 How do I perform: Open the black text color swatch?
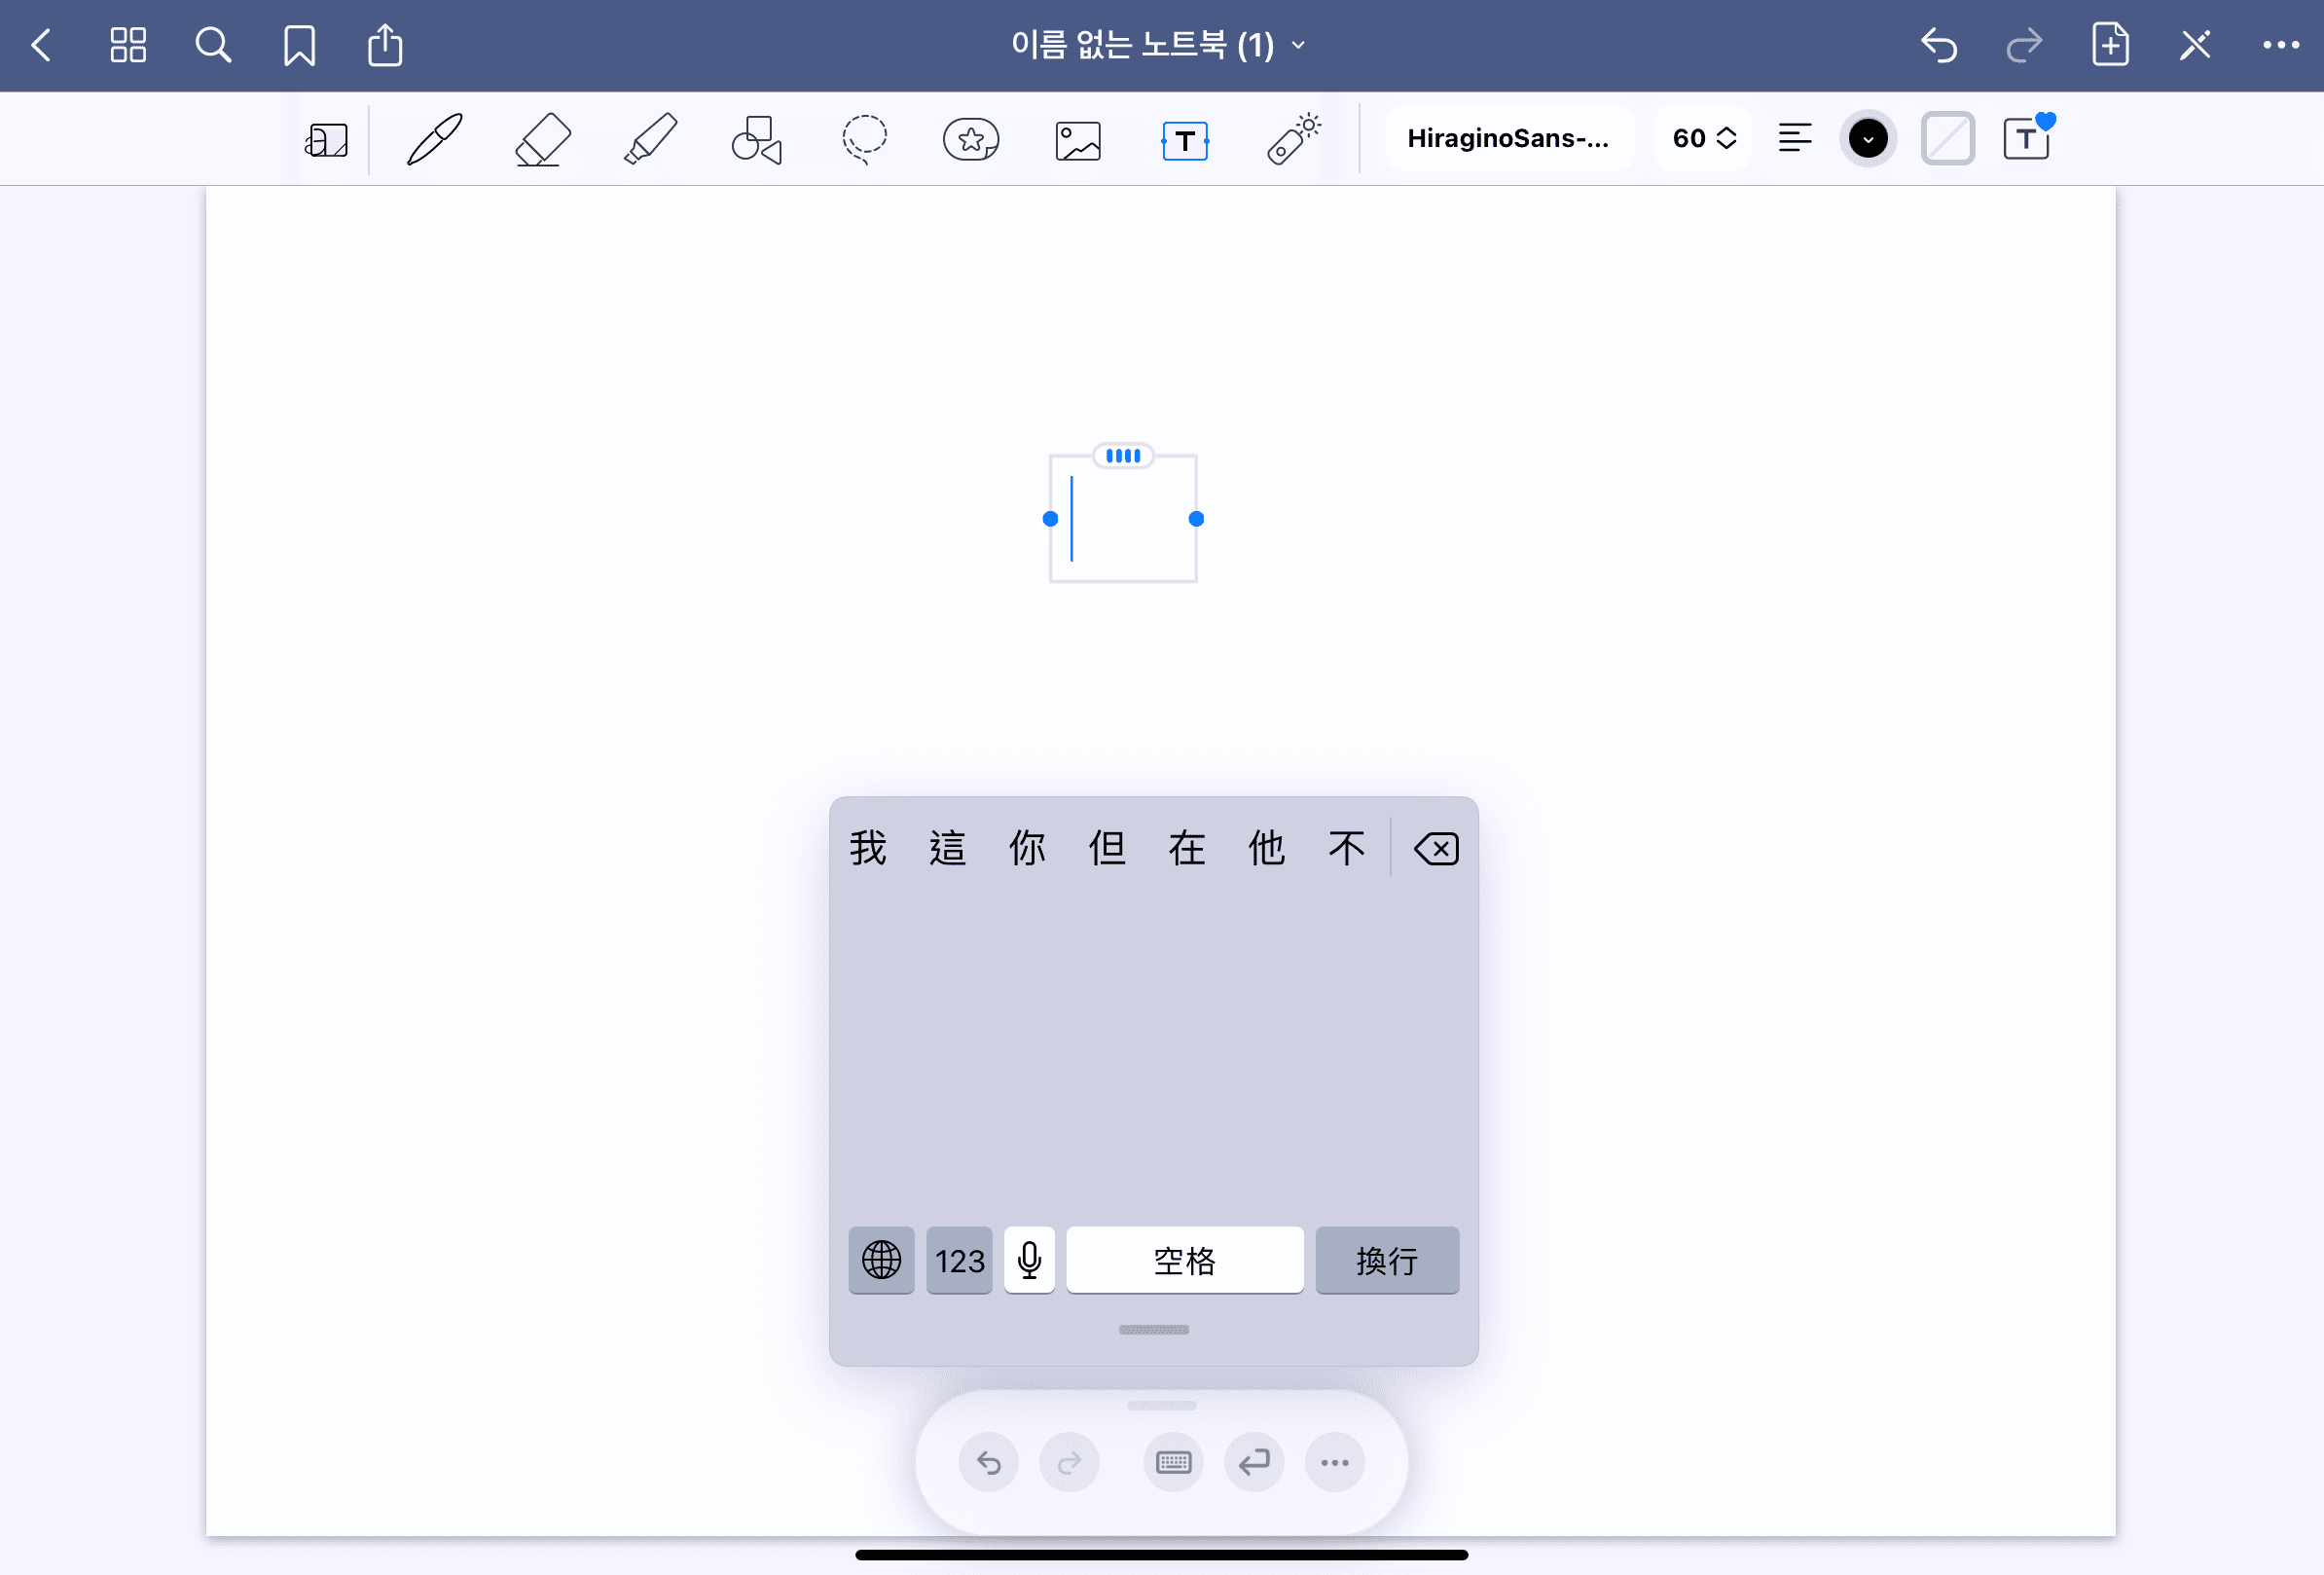click(x=1867, y=139)
